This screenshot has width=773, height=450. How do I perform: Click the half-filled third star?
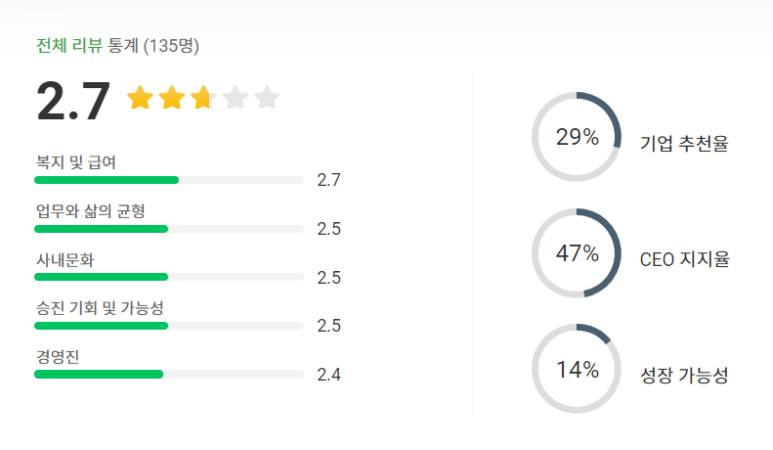point(204,97)
